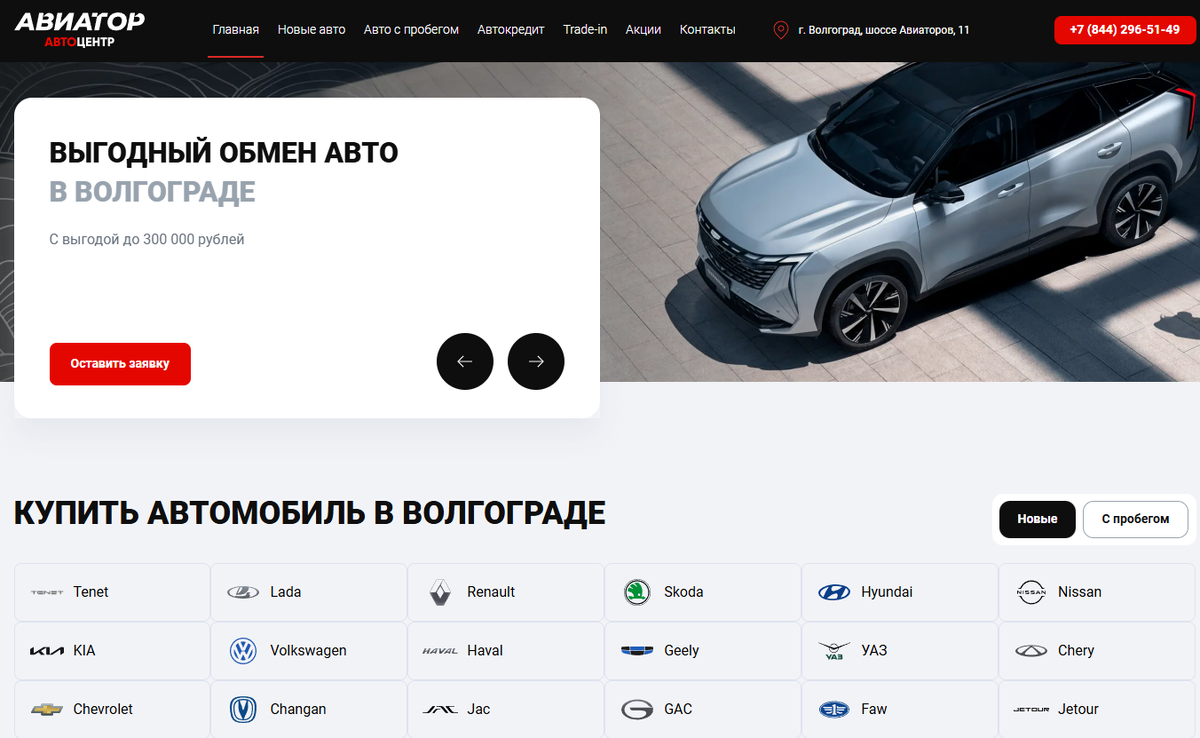Open the Контакты page link

coord(707,29)
